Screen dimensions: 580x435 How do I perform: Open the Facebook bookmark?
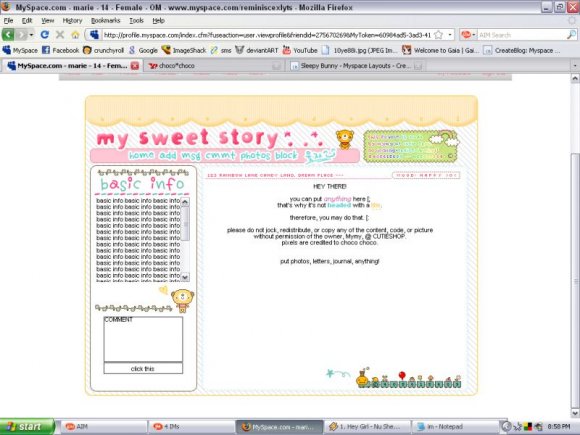[x=60, y=50]
